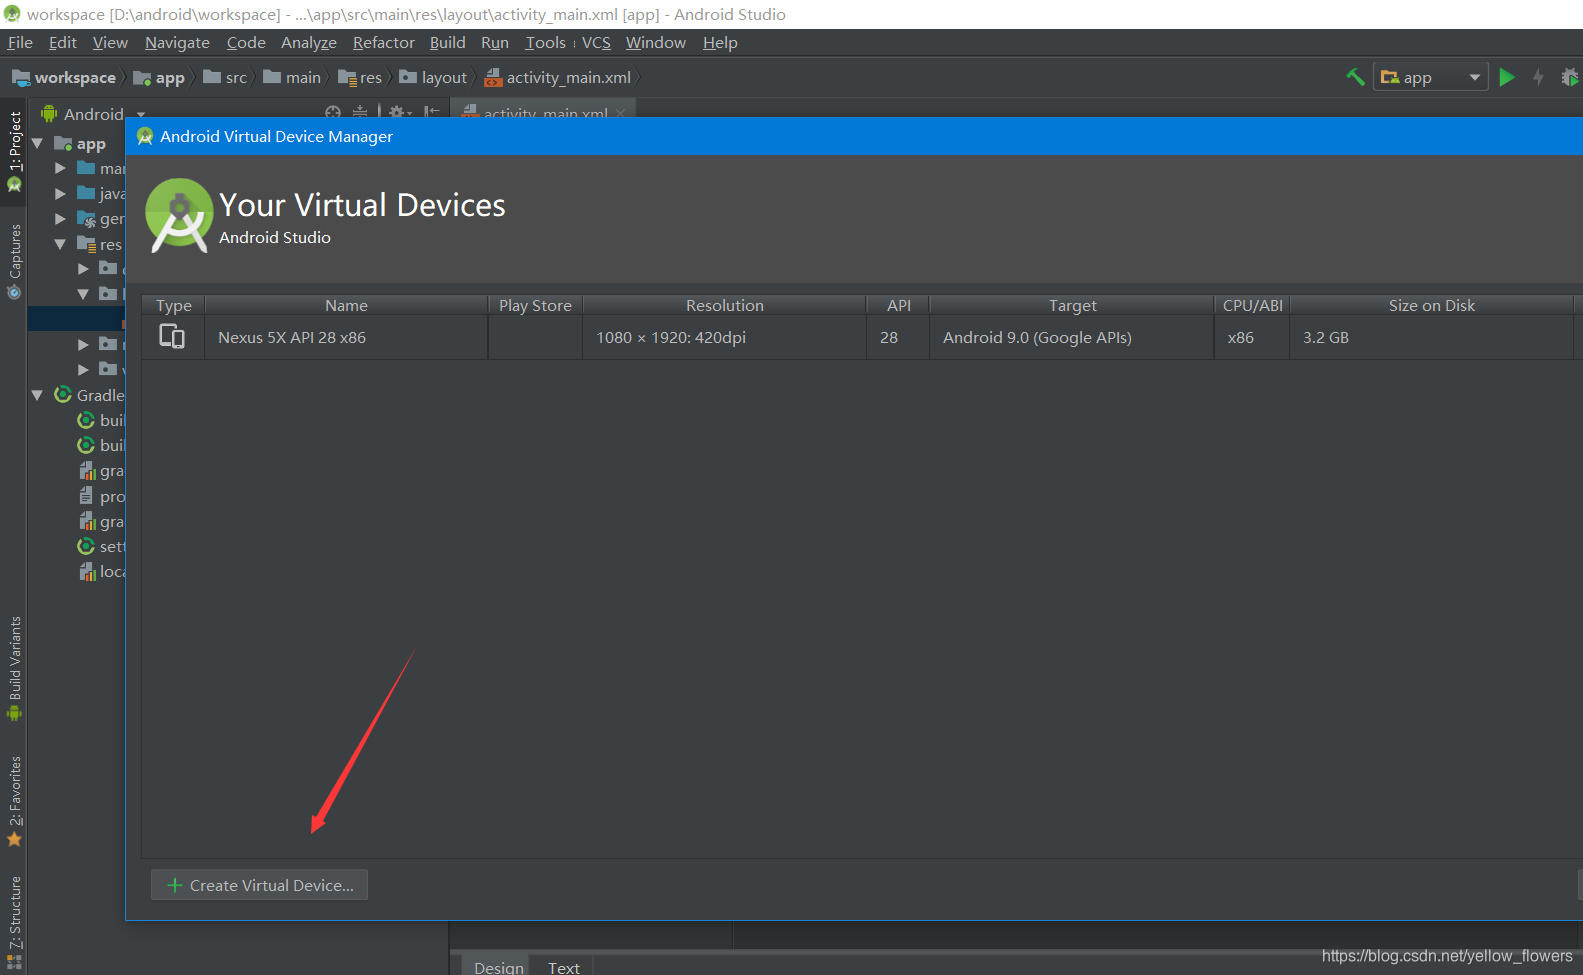Sort devices by Name column header
The width and height of the screenshot is (1583, 975).
point(346,305)
